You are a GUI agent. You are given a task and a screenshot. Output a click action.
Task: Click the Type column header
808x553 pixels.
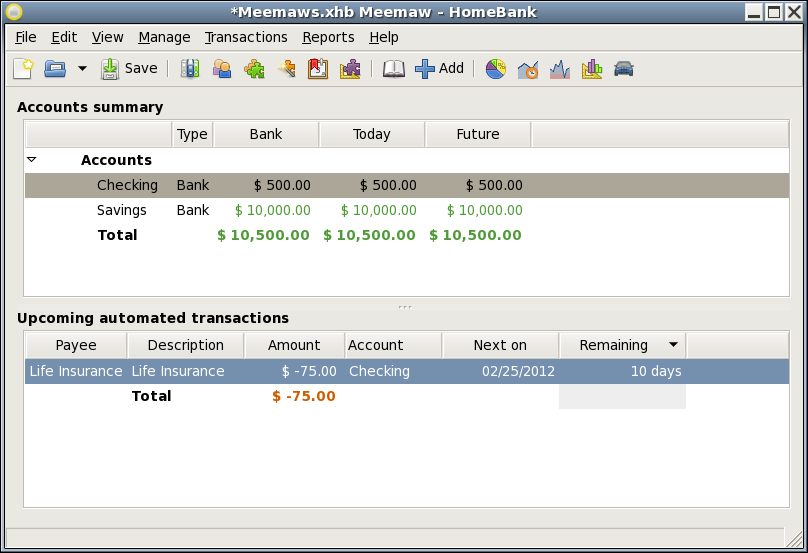coord(192,135)
